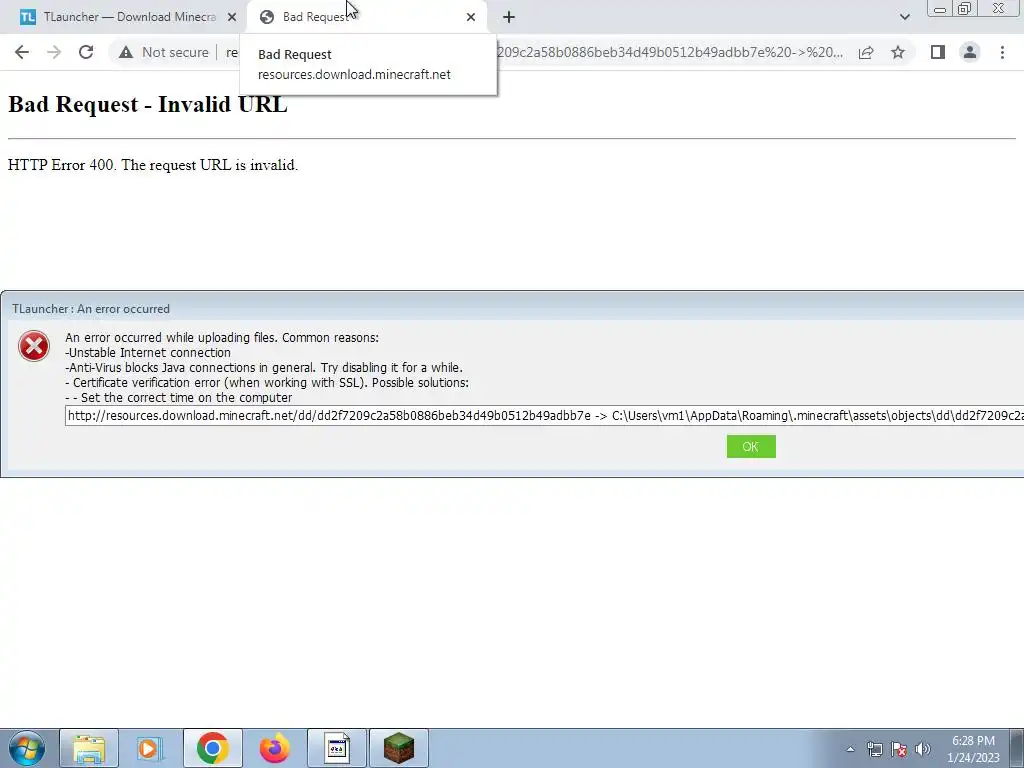Viewport: 1024px width, 768px height.
Task: Click the HTTP Error 400 message text
Action: pyautogui.click(x=153, y=165)
